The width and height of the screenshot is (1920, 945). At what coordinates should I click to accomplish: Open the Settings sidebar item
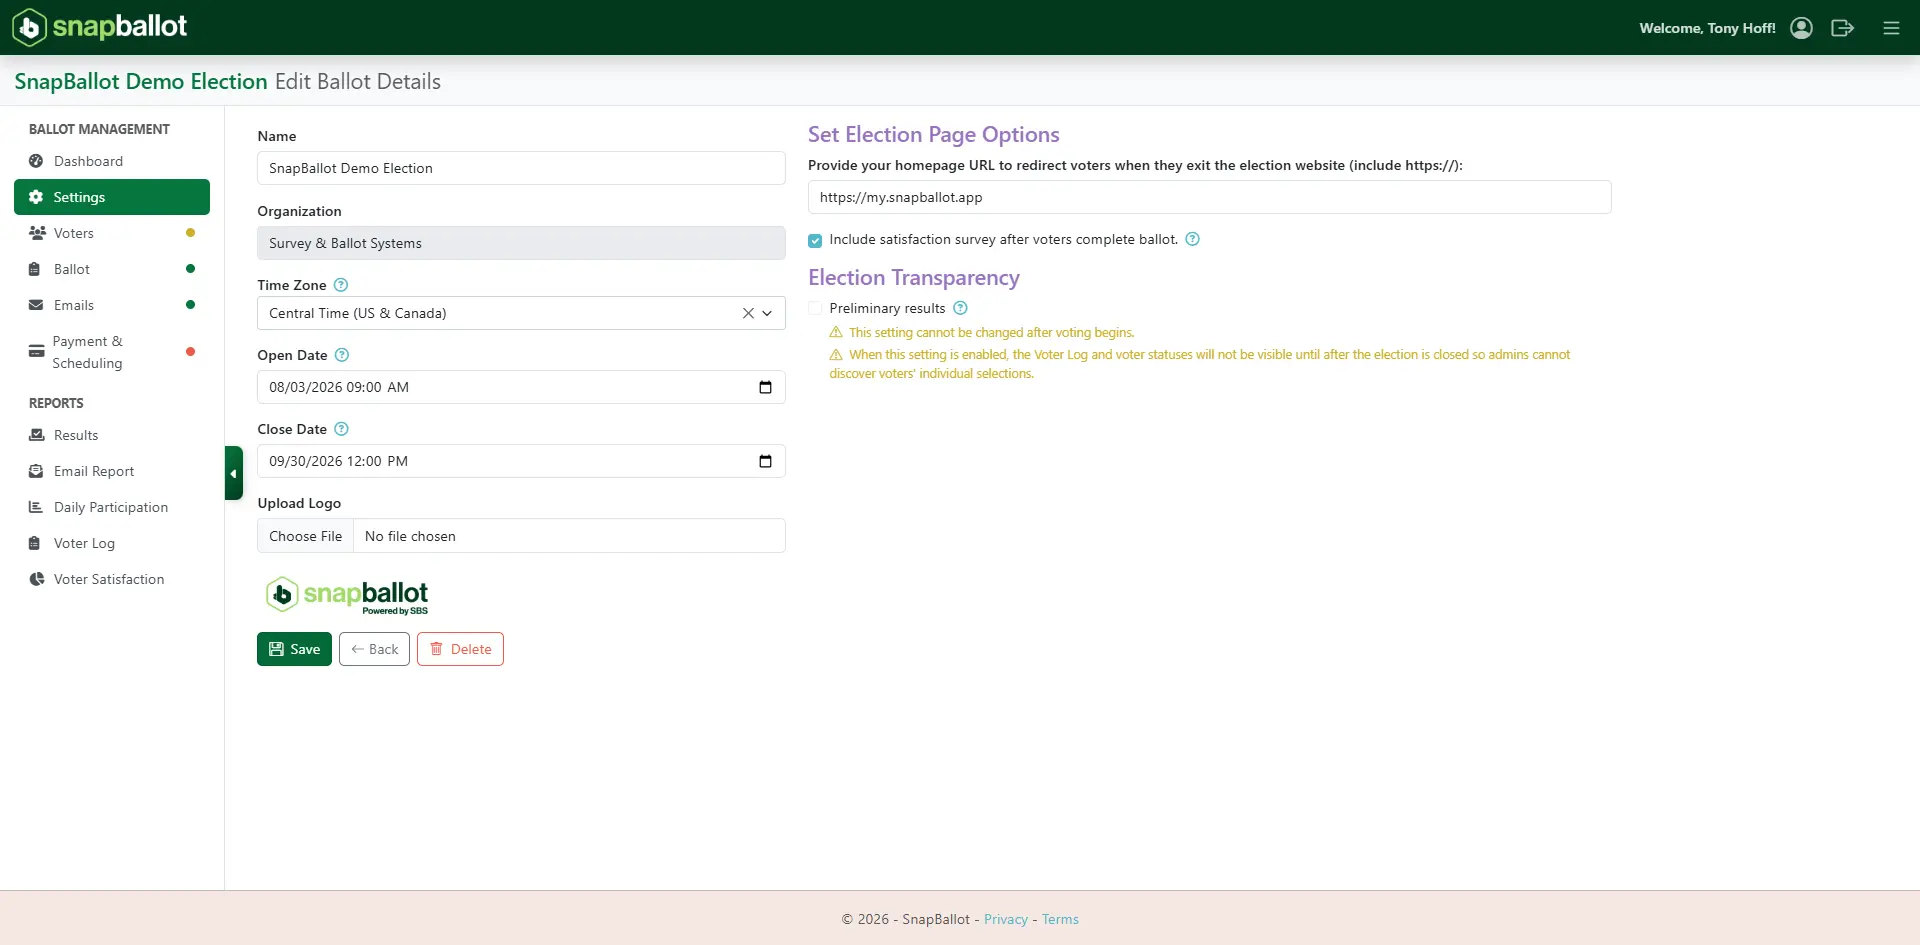coord(112,197)
